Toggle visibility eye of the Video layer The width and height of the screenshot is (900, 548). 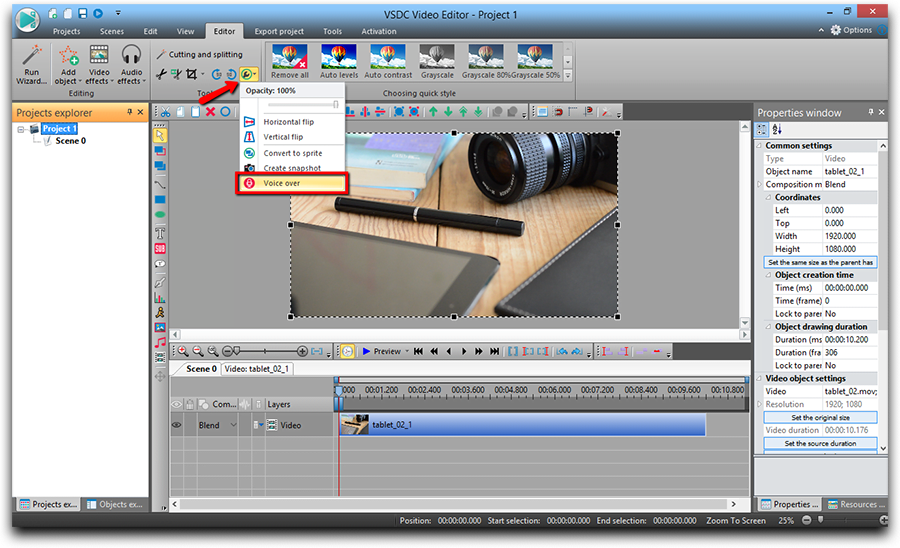click(177, 425)
